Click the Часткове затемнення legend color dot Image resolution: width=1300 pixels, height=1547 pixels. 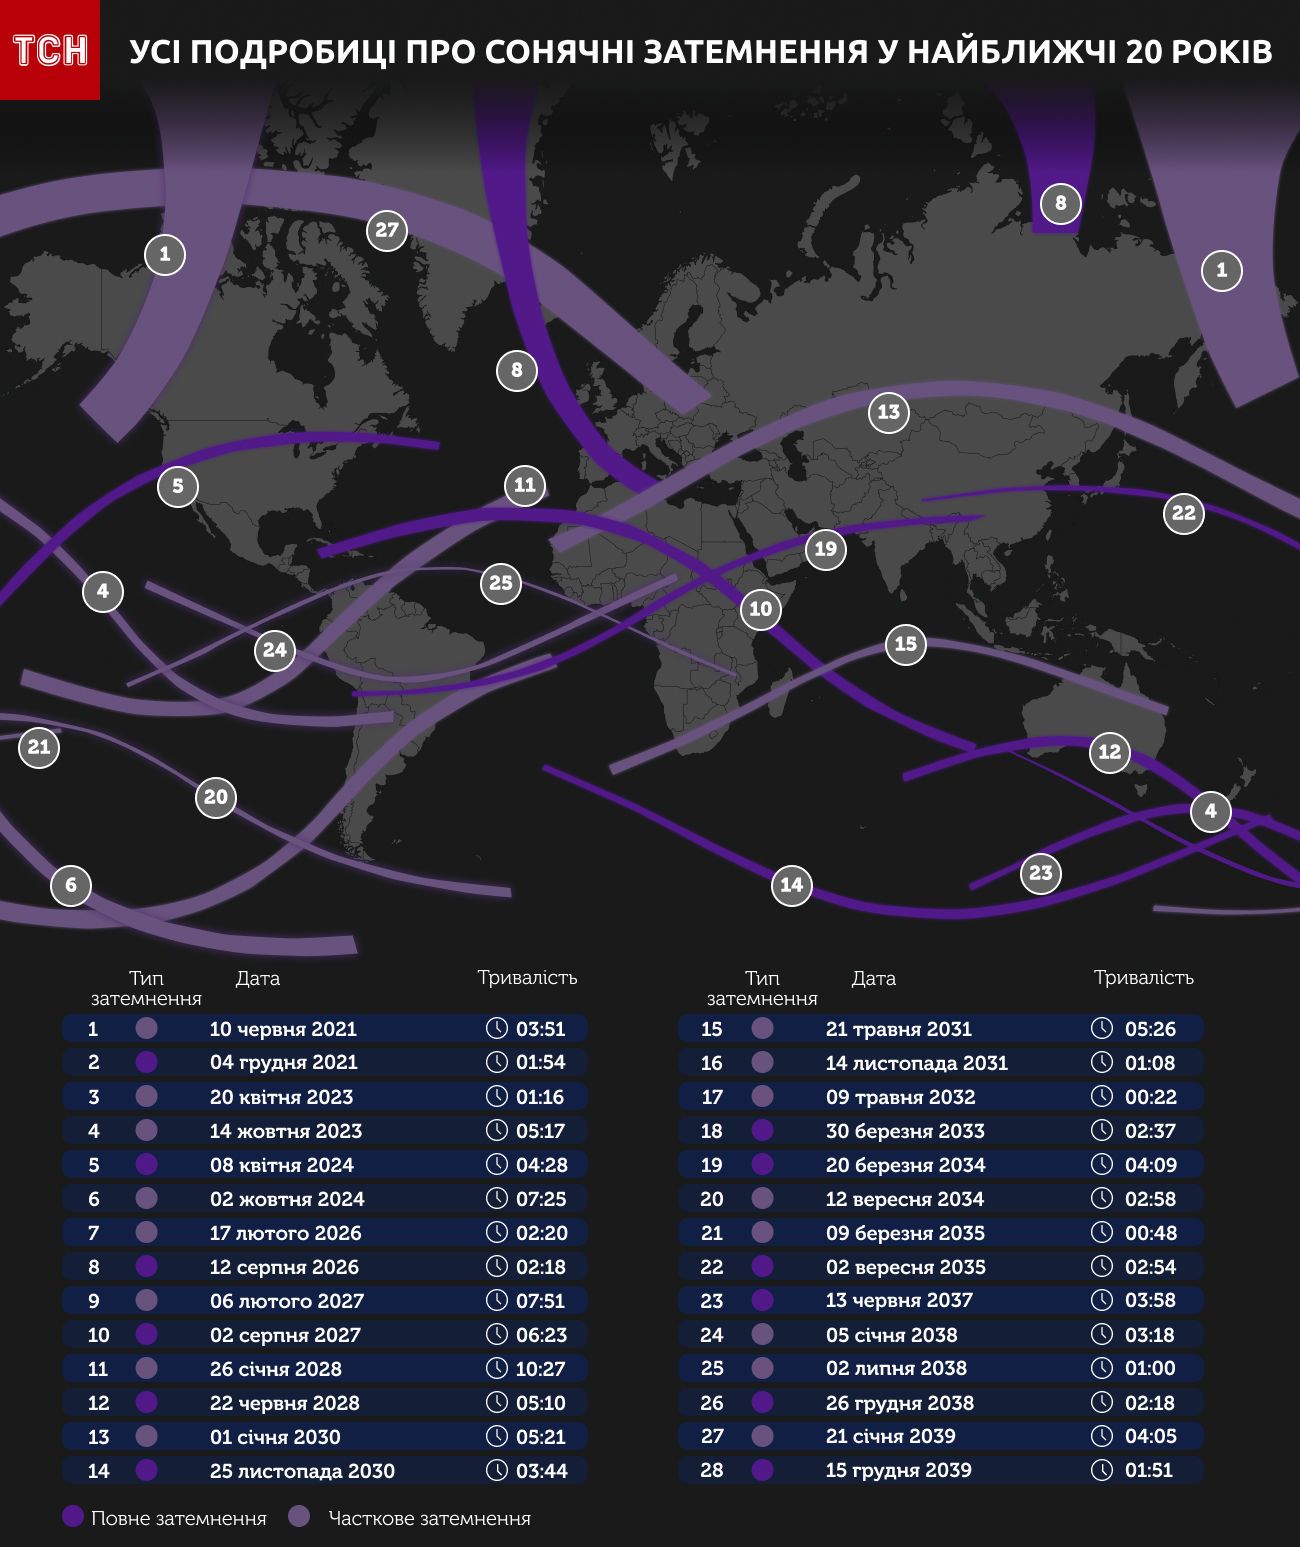point(299,1516)
